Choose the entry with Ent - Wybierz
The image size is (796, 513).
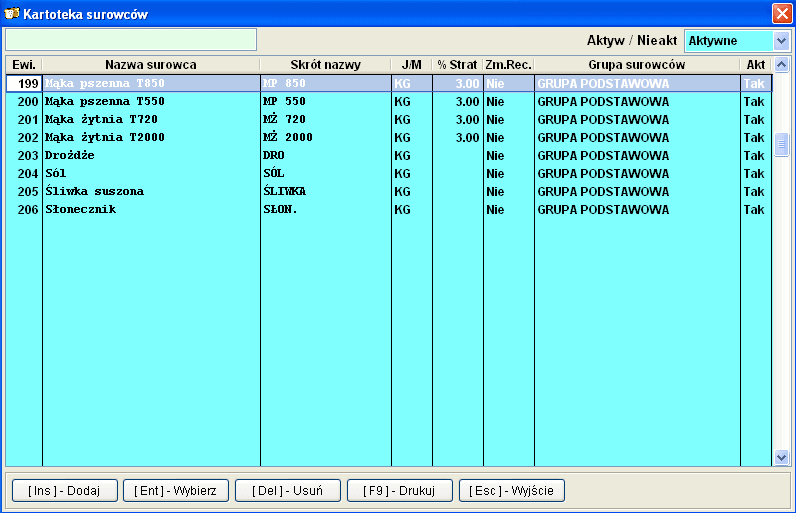(176, 491)
